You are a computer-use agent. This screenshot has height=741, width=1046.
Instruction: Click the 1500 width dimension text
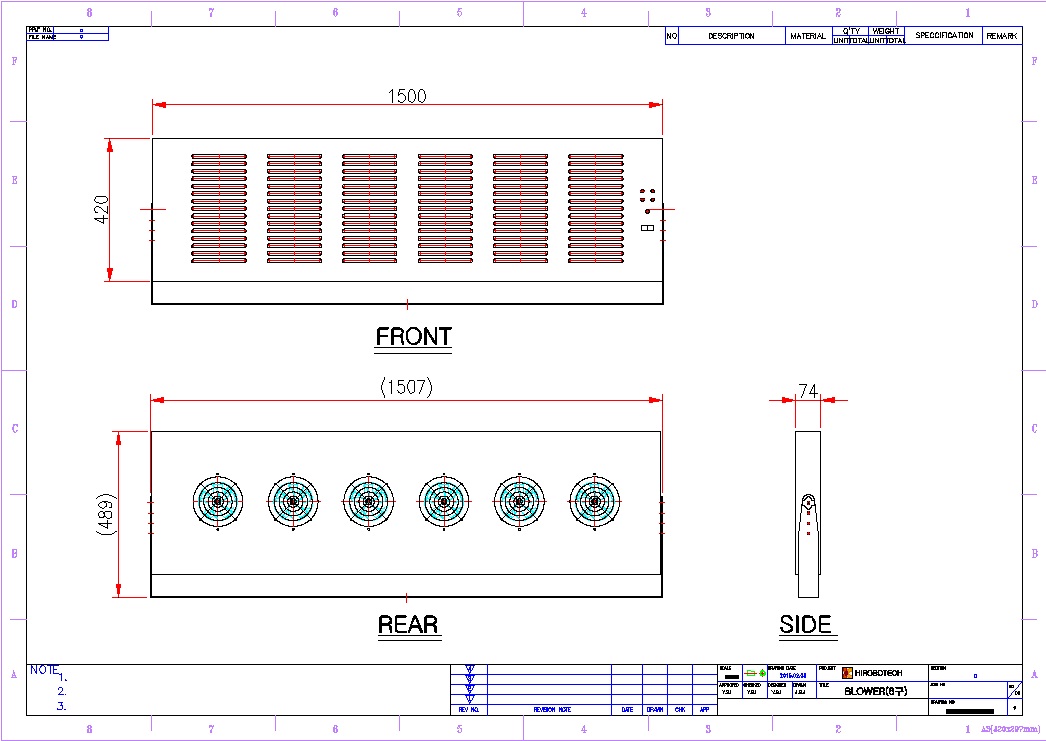pyautogui.click(x=407, y=96)
